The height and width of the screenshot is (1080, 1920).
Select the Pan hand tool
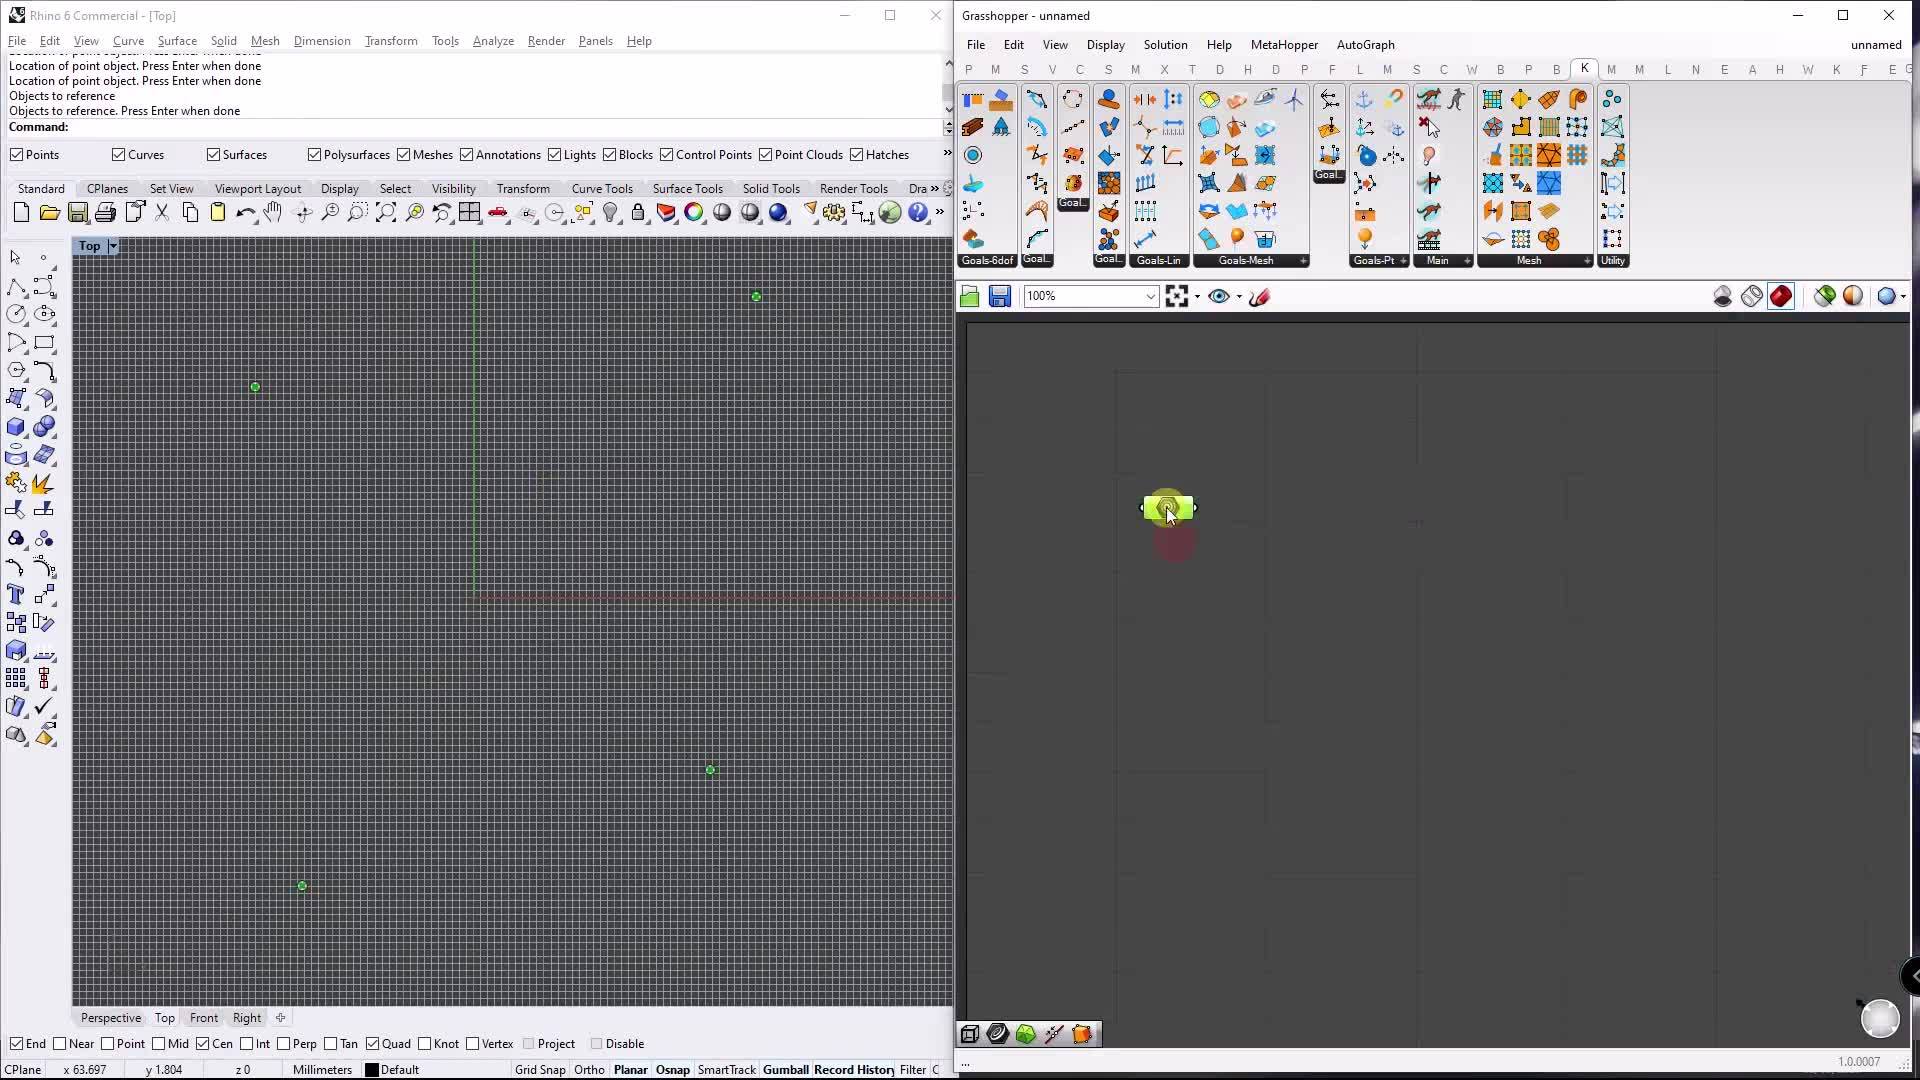pos(273,213)
